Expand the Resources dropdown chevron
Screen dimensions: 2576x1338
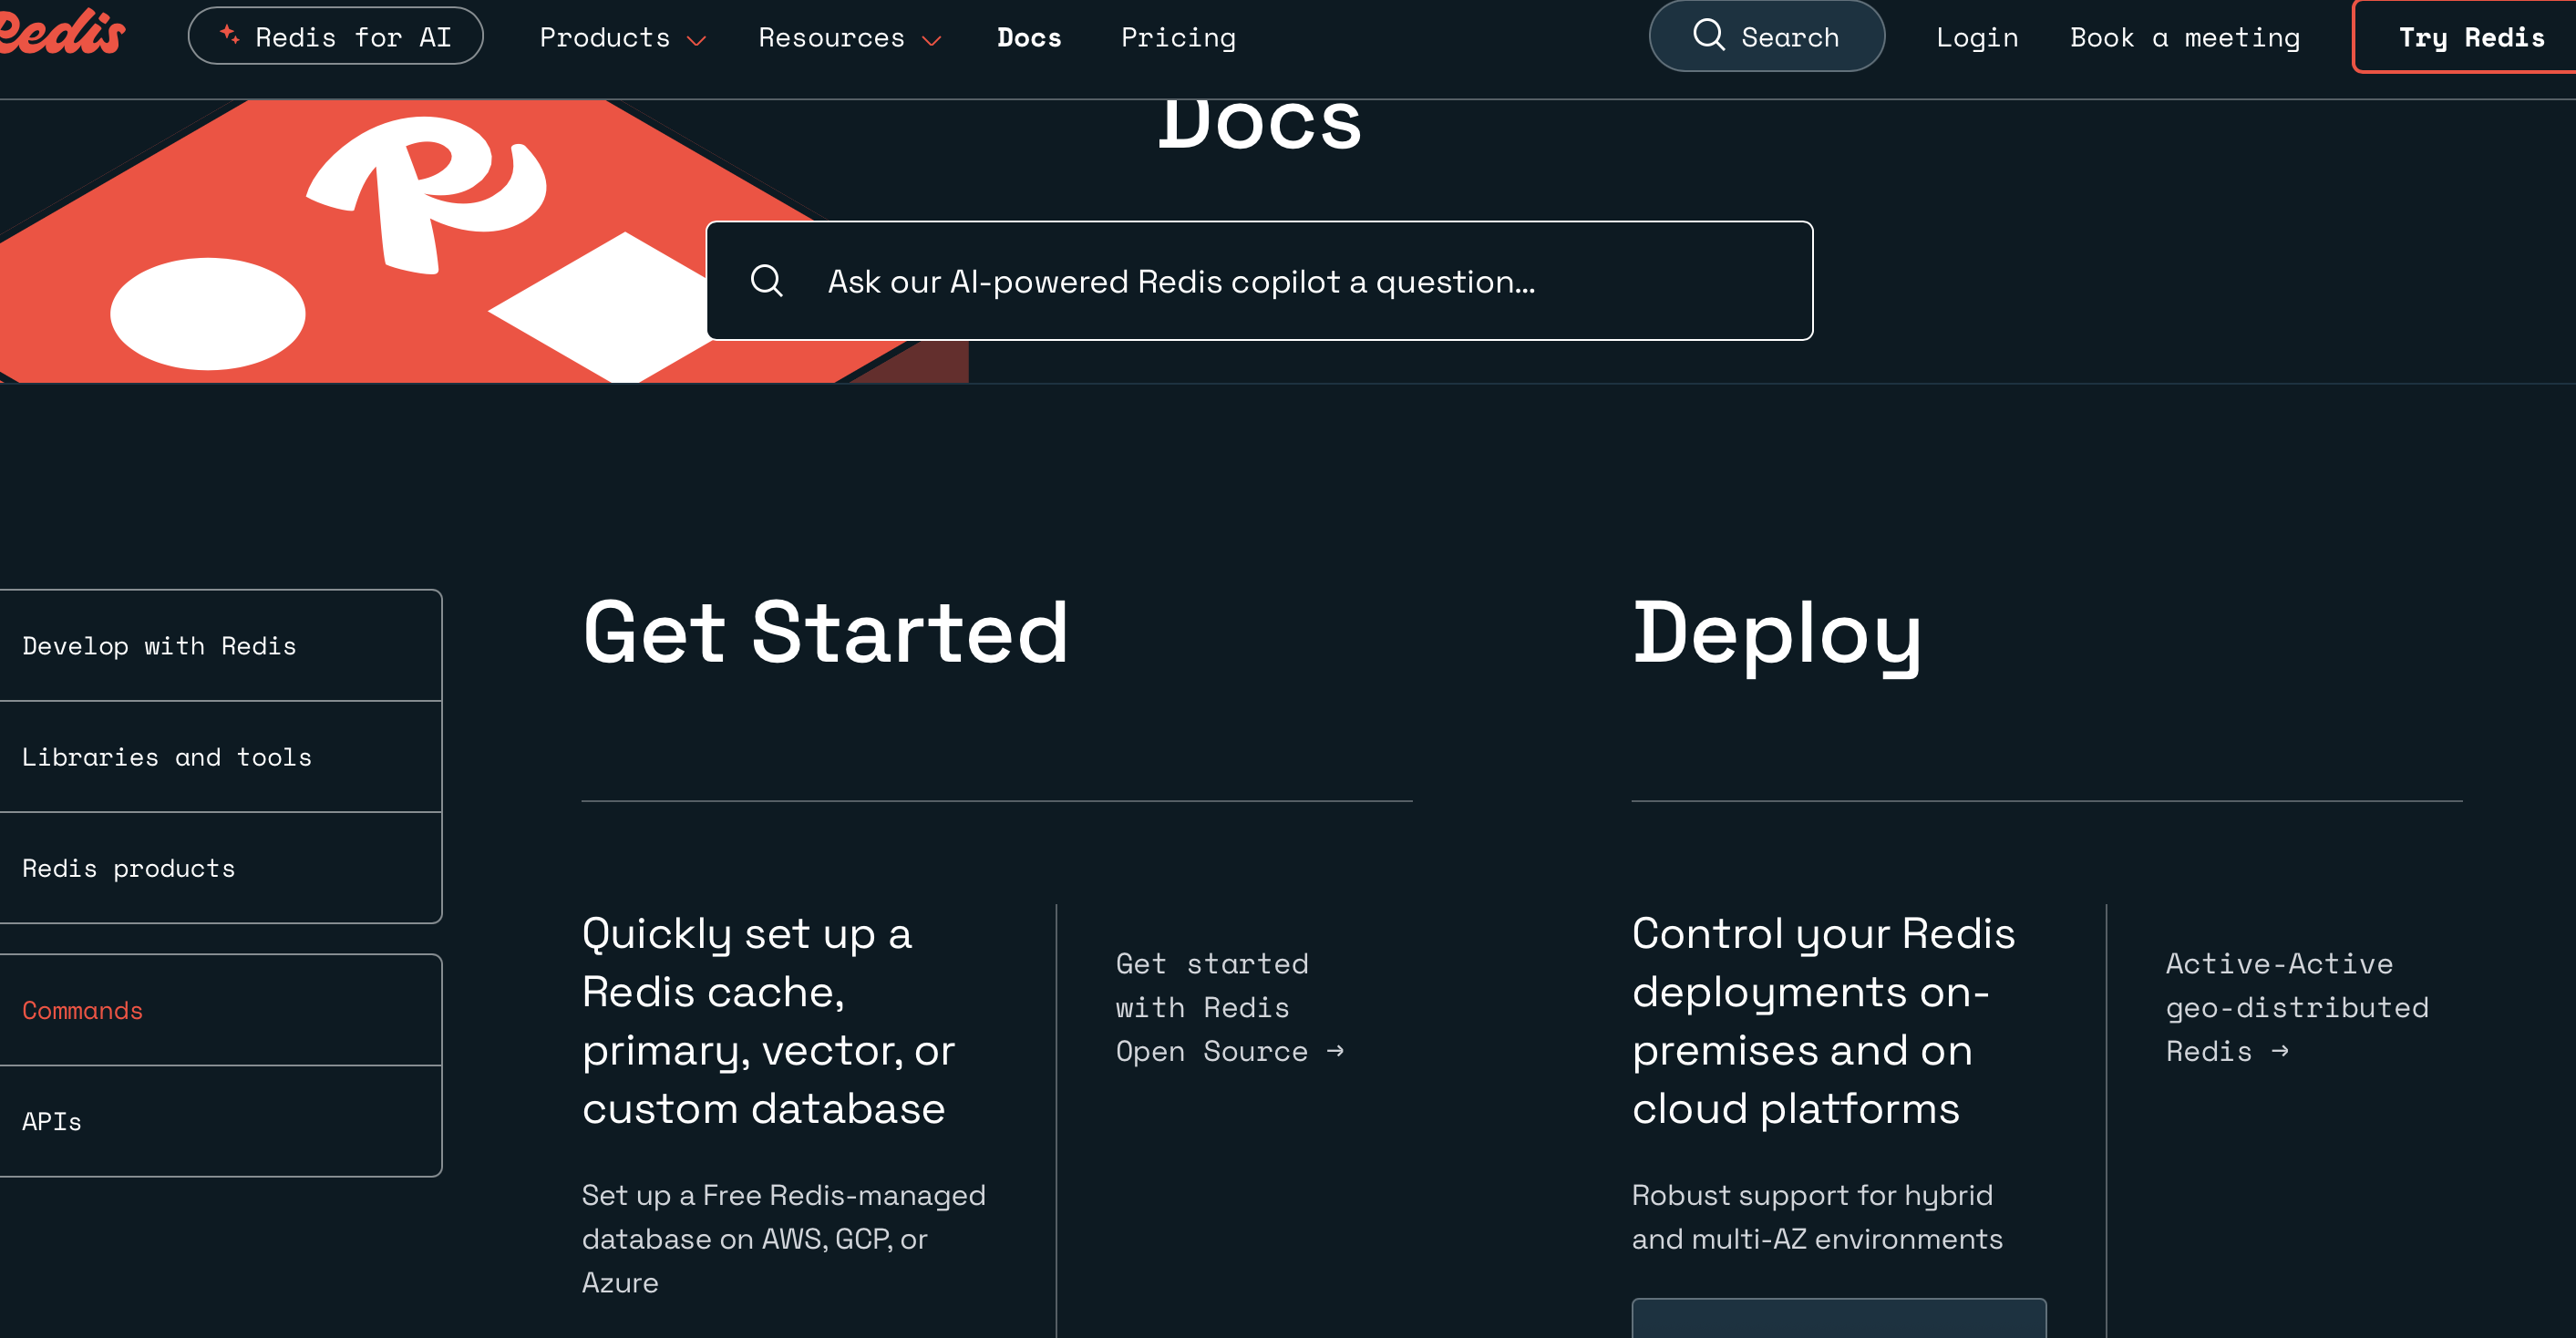[932, 41]
